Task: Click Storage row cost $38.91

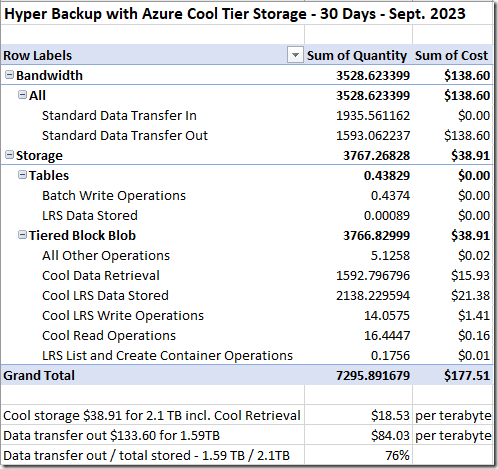Action: pos(470,156)
